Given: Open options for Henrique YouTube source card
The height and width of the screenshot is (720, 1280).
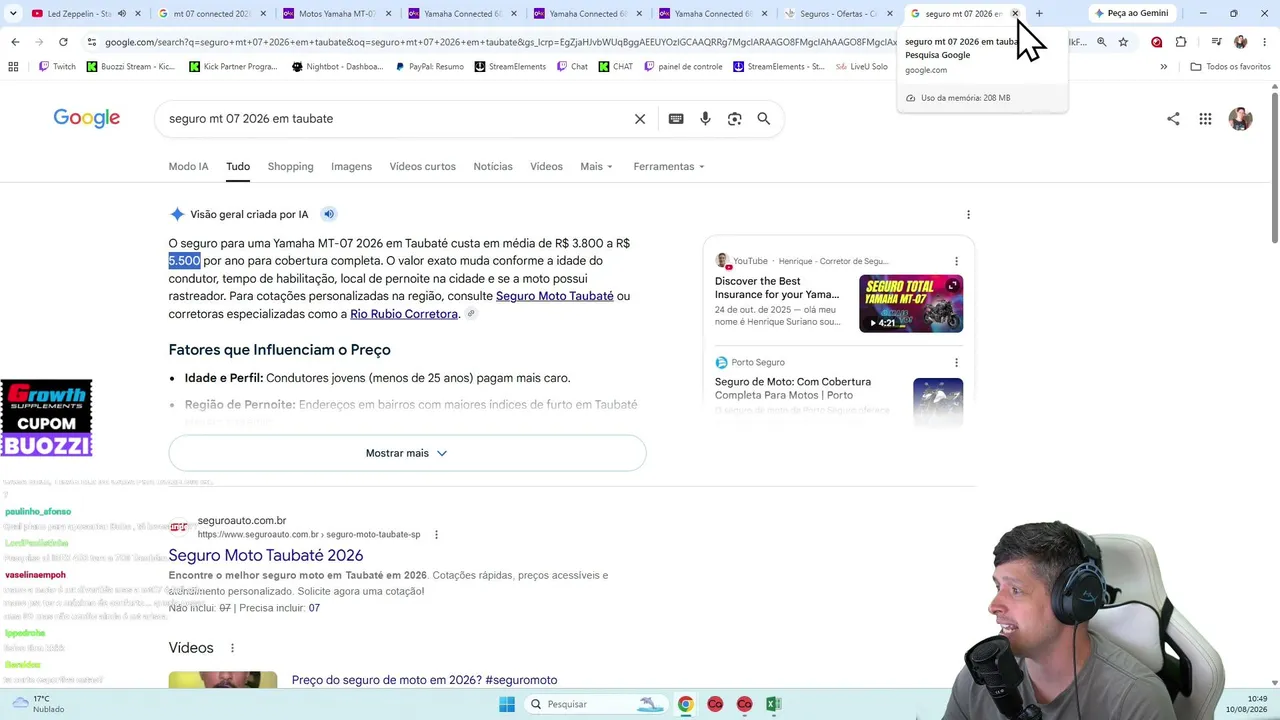Looking at the screenshot, I should 956,261.
